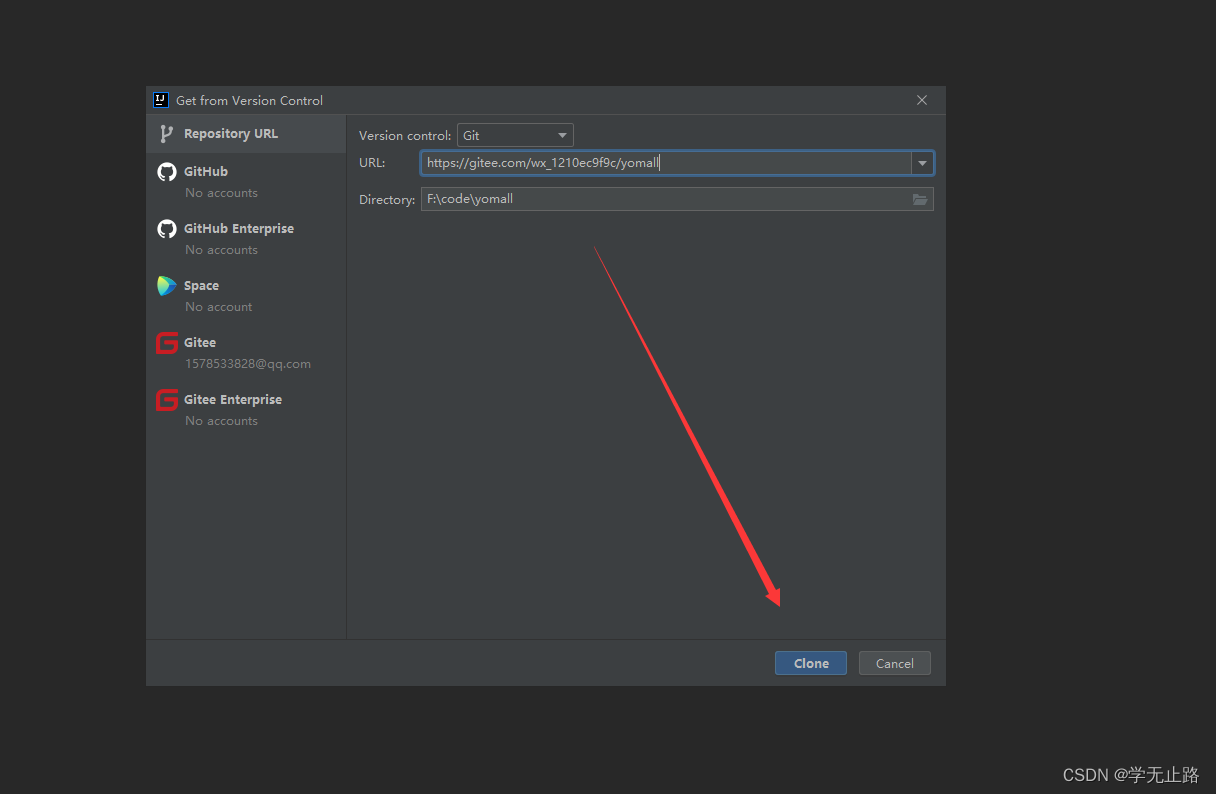Switch to the GitHub section
The width and height of the screenshot is (1216, 794).
tap(246, 181)
